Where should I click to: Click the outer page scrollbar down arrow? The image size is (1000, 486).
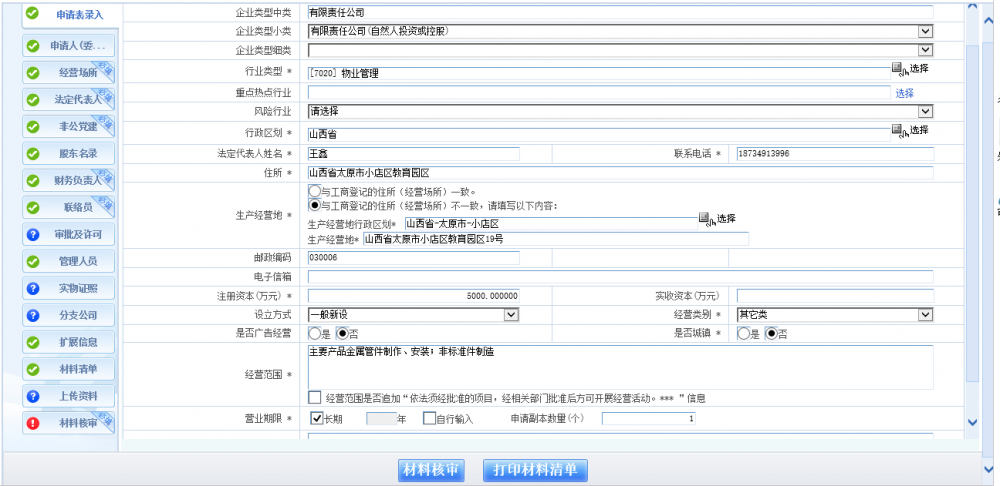point(990,470)
